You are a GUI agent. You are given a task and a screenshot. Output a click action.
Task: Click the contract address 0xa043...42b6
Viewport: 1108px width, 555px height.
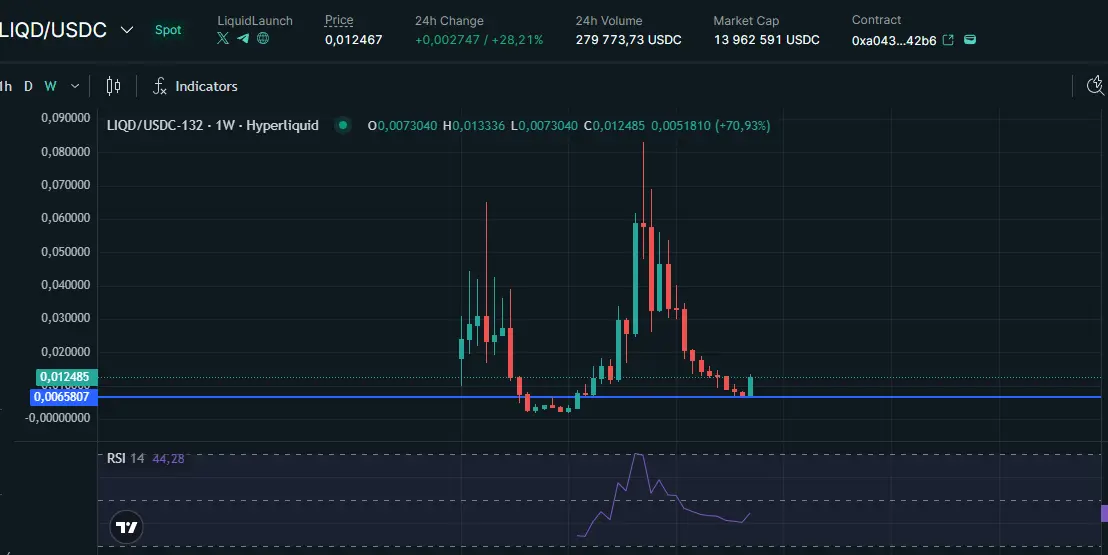click(x=894, y=40)
